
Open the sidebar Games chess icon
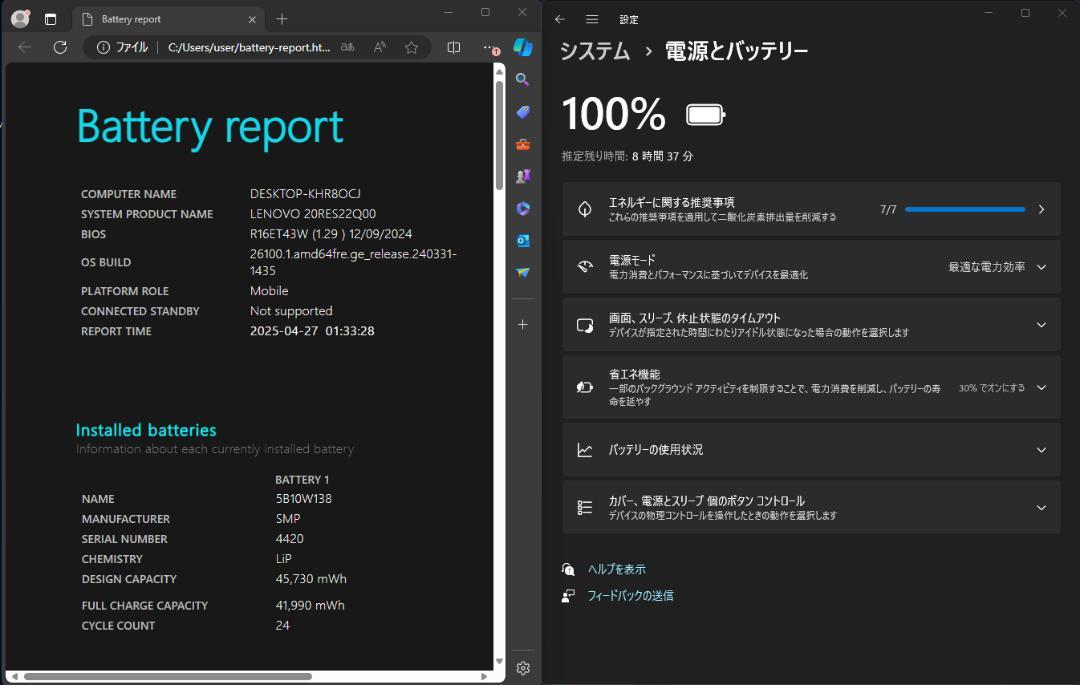523,176
